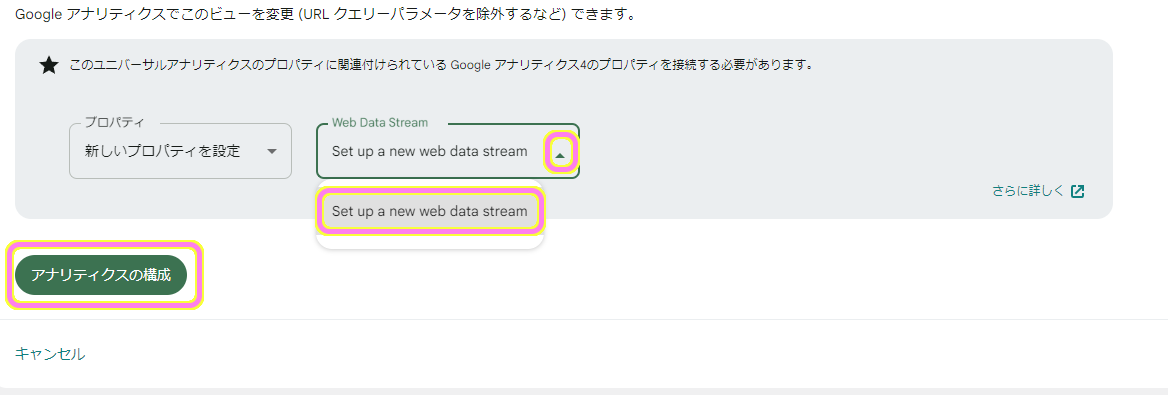
Task: Open the 新しいプロパティを設定 combo box
Action: 180,151
